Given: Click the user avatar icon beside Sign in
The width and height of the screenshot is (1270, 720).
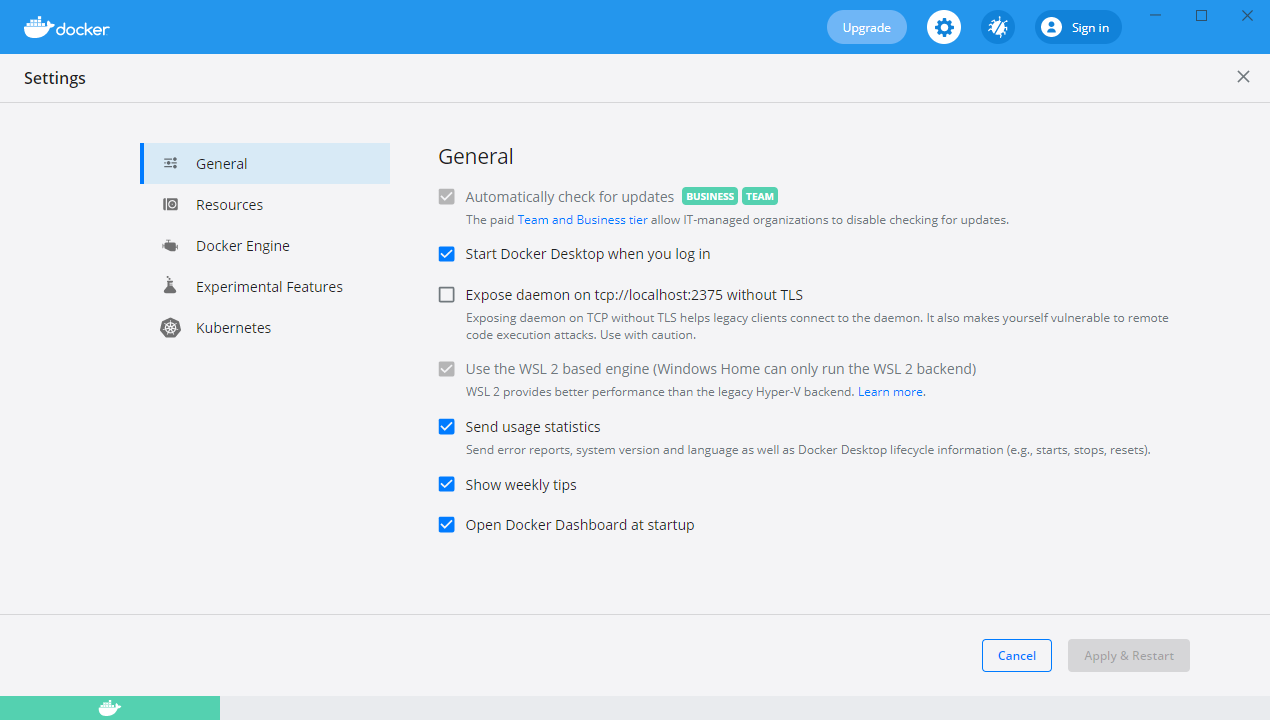Looking at the screenshot, I should (x=1051, y=27).
